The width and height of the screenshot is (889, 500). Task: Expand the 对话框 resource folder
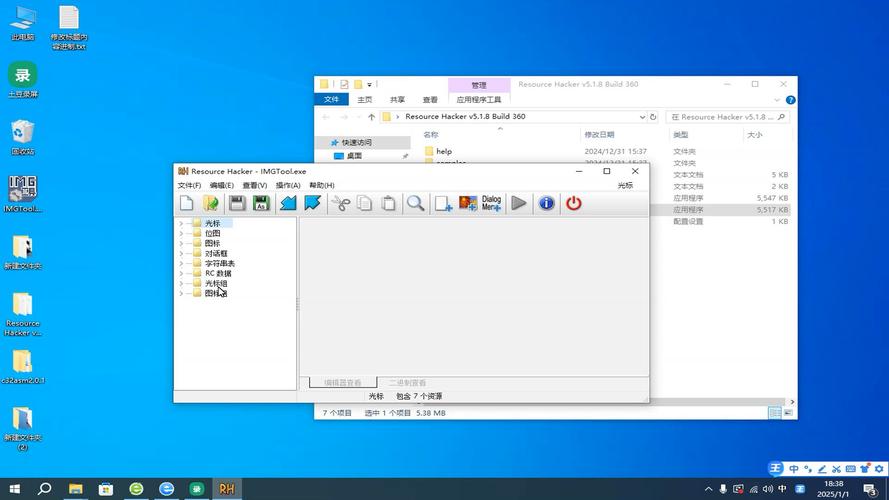click(x=182, y=253)
